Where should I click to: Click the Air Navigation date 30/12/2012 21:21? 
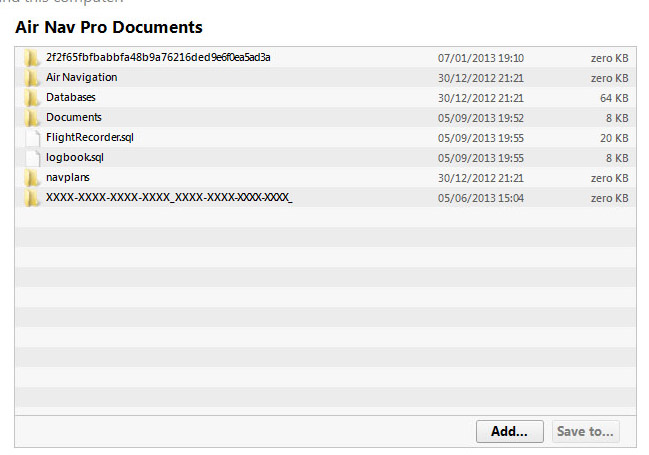click(x=481, y=78)
